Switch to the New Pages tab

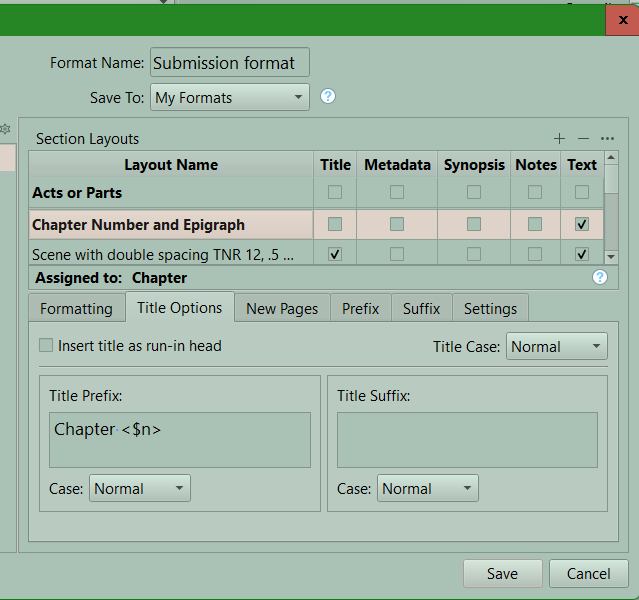point(282,308)
